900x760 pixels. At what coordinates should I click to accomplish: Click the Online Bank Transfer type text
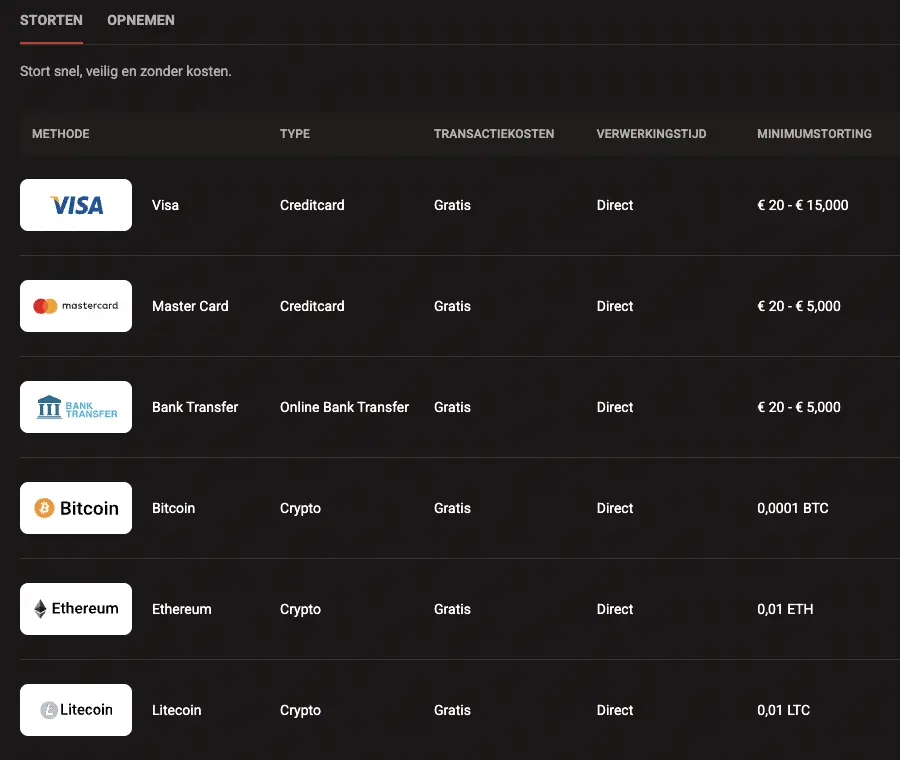344,407
